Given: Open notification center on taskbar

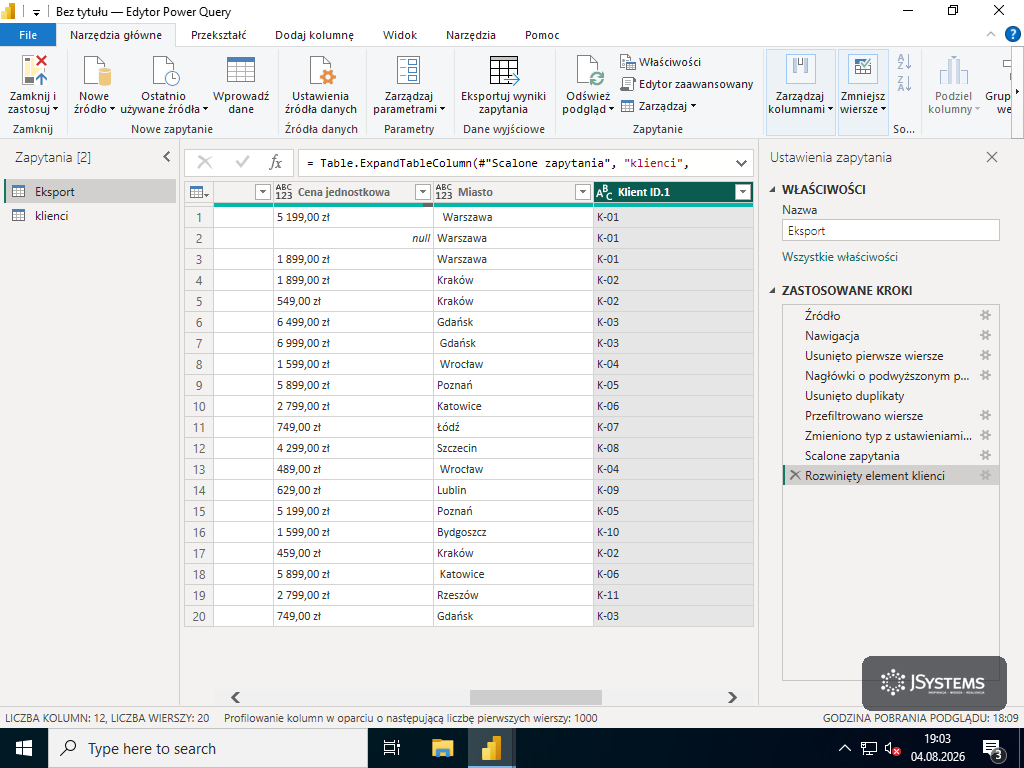Looking at the screenshot, I should point(992,749).
